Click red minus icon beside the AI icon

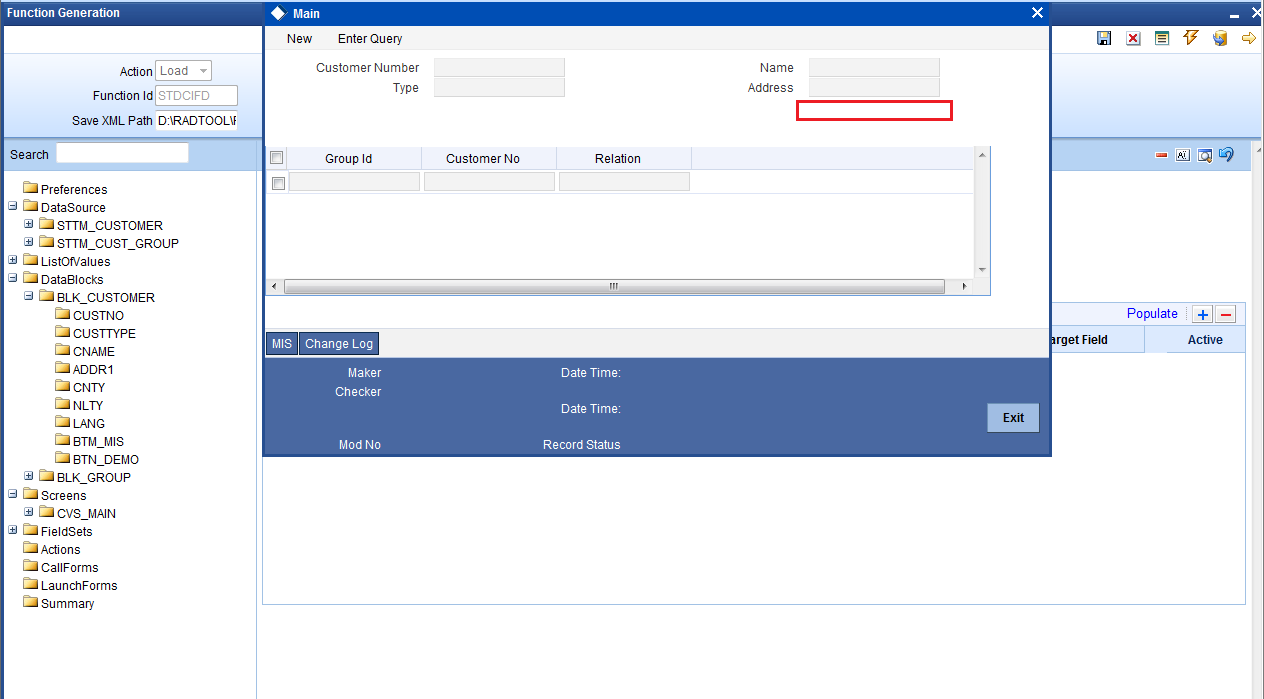pyautogui.click(x=1161, y=155)
